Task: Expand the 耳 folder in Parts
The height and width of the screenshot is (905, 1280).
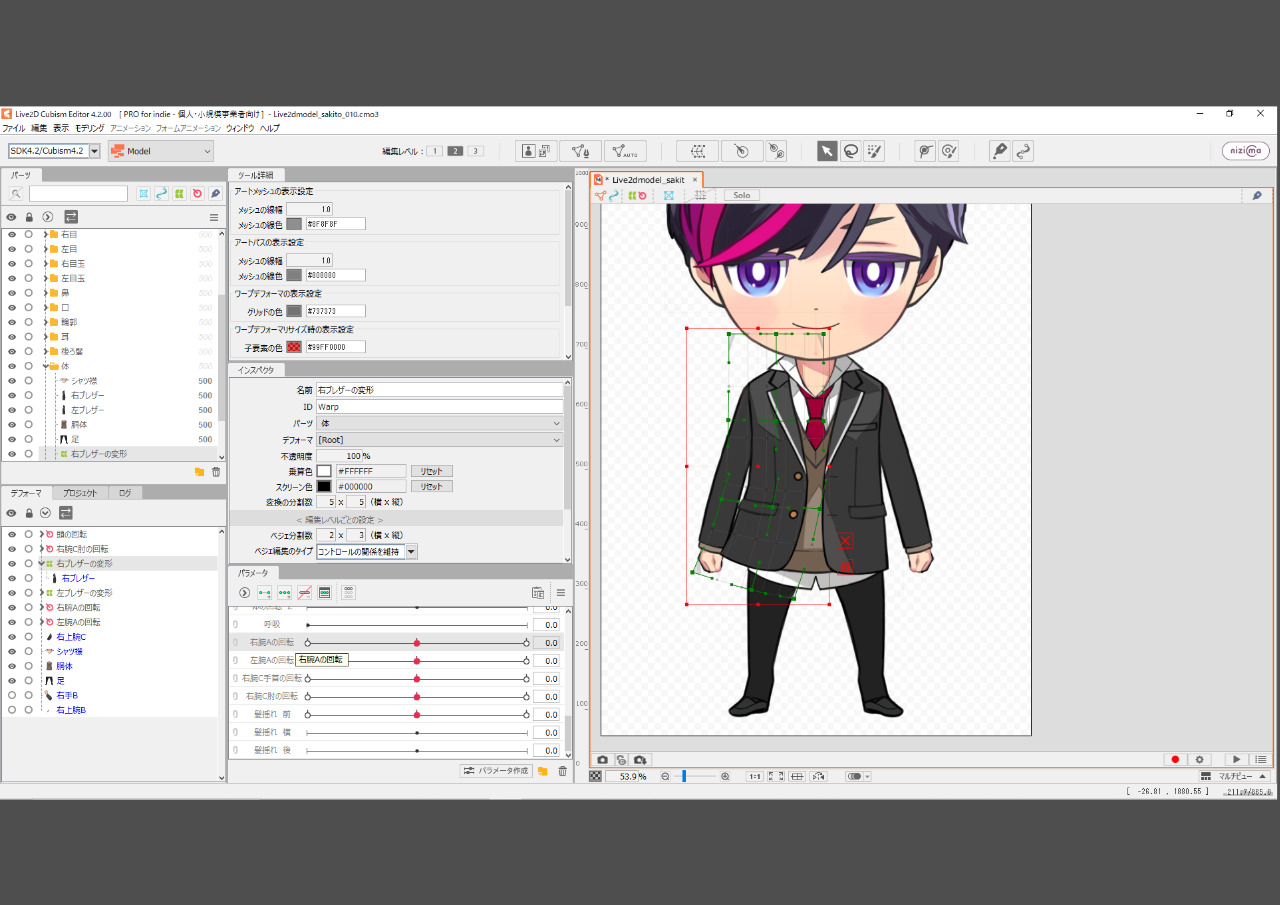Action: [44, 337]
